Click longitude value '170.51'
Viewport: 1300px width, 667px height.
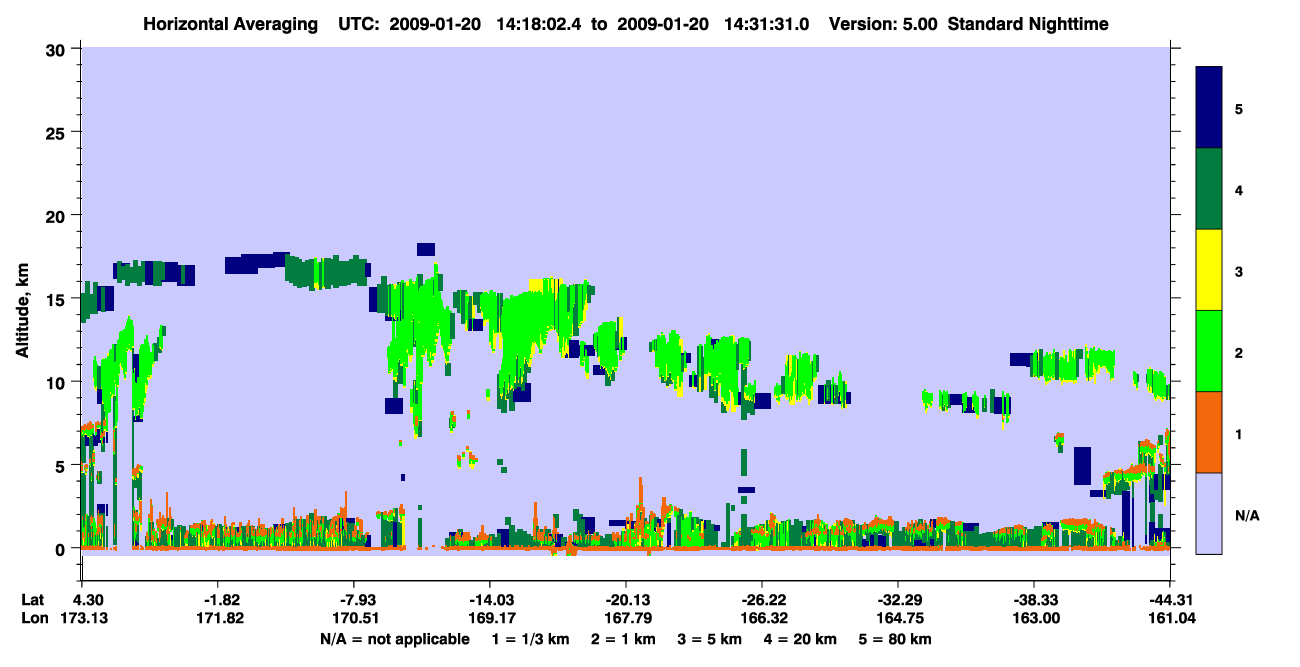point(354,618)
